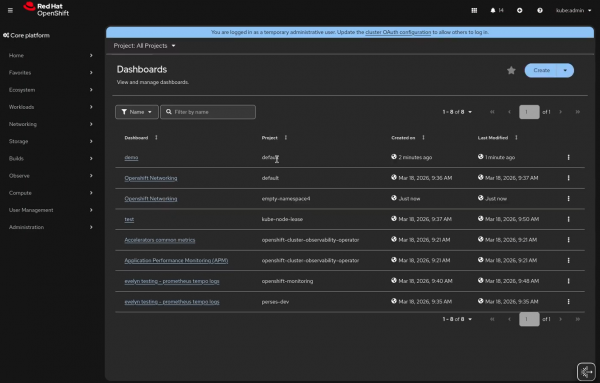600x383 pixels.
Task: Open kebab menu for Accelerators common metrics row
Action: (x=569, y=240)
